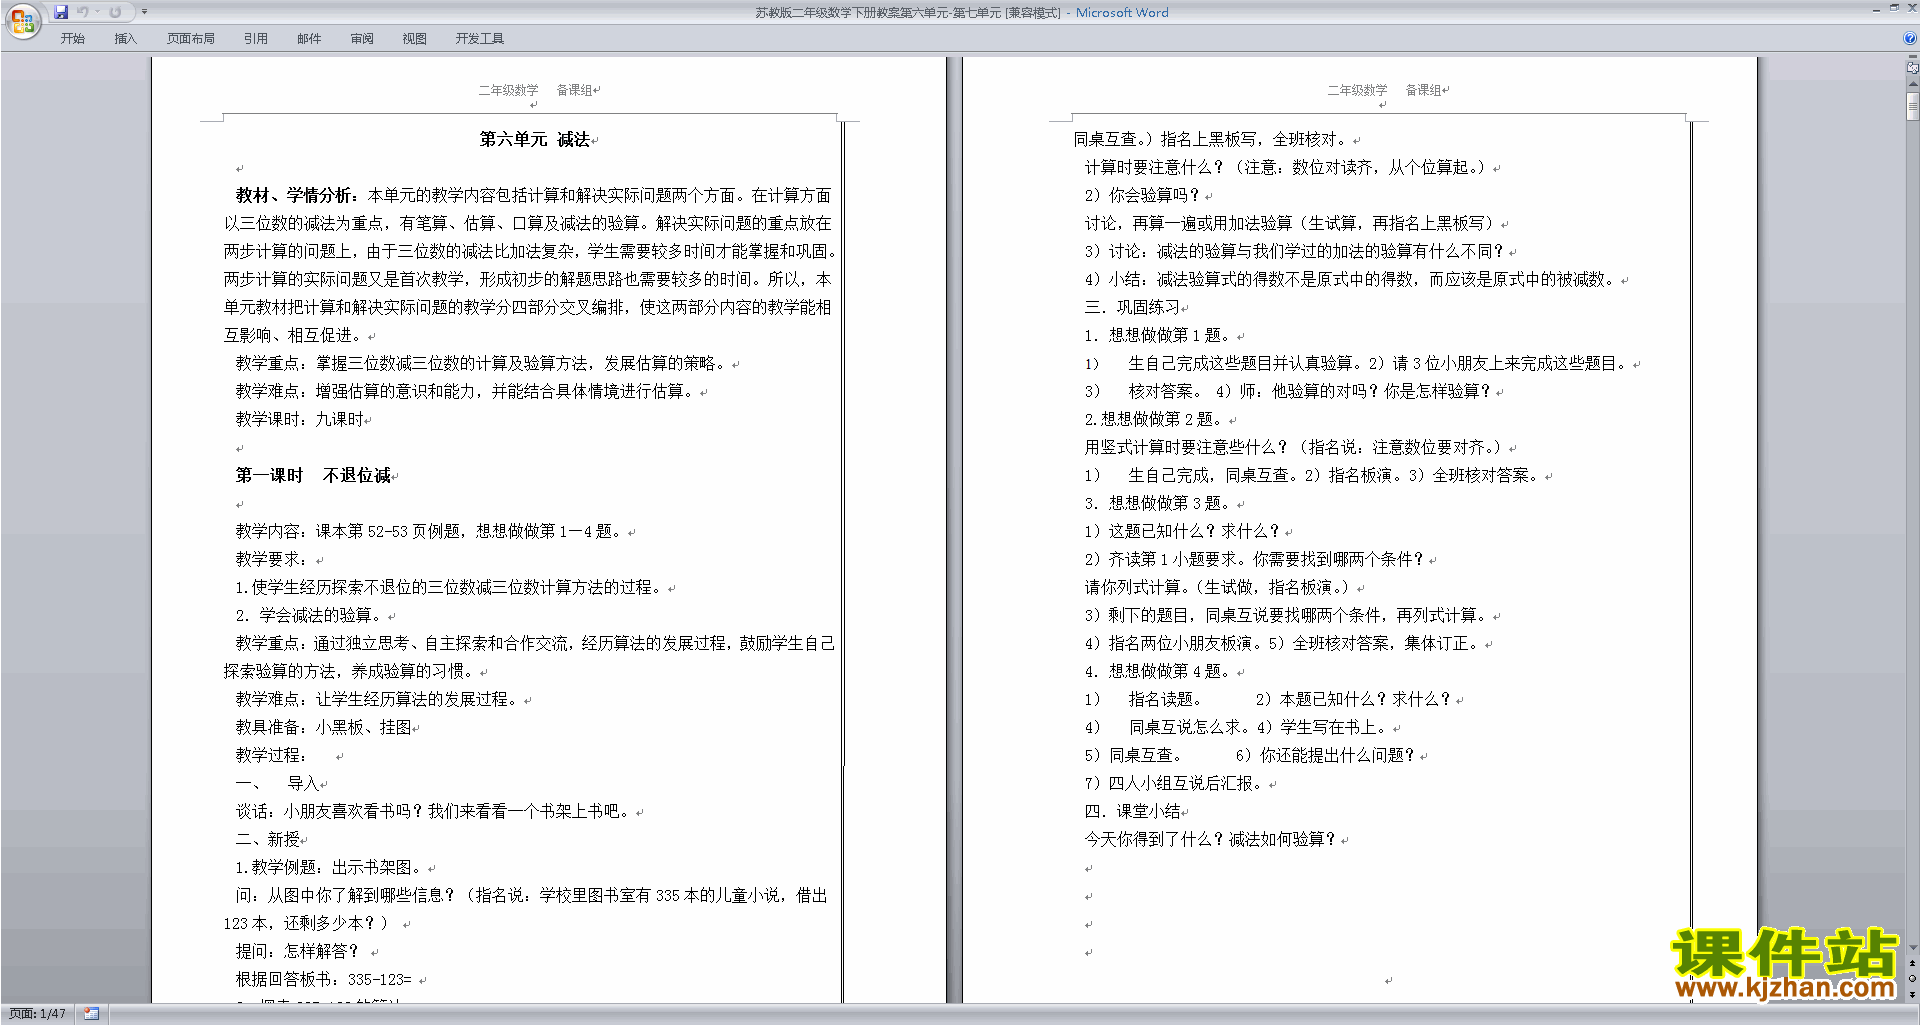Switch to the 引用 tab
Image resolution: width=1920 pixels, height=1025 pixels.
pyautogui.click(x=256, y=39)
